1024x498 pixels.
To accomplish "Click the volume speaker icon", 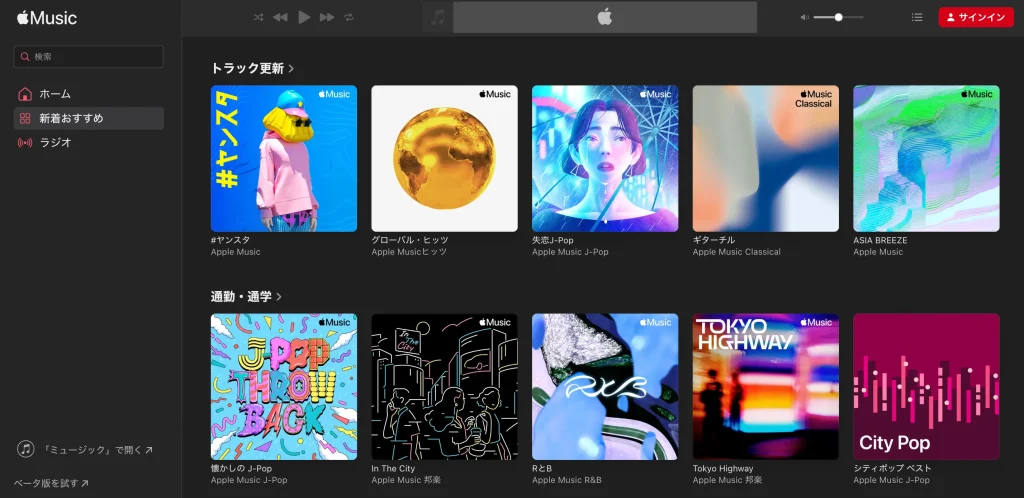I will pyautogui.click(x=804, y=17).
